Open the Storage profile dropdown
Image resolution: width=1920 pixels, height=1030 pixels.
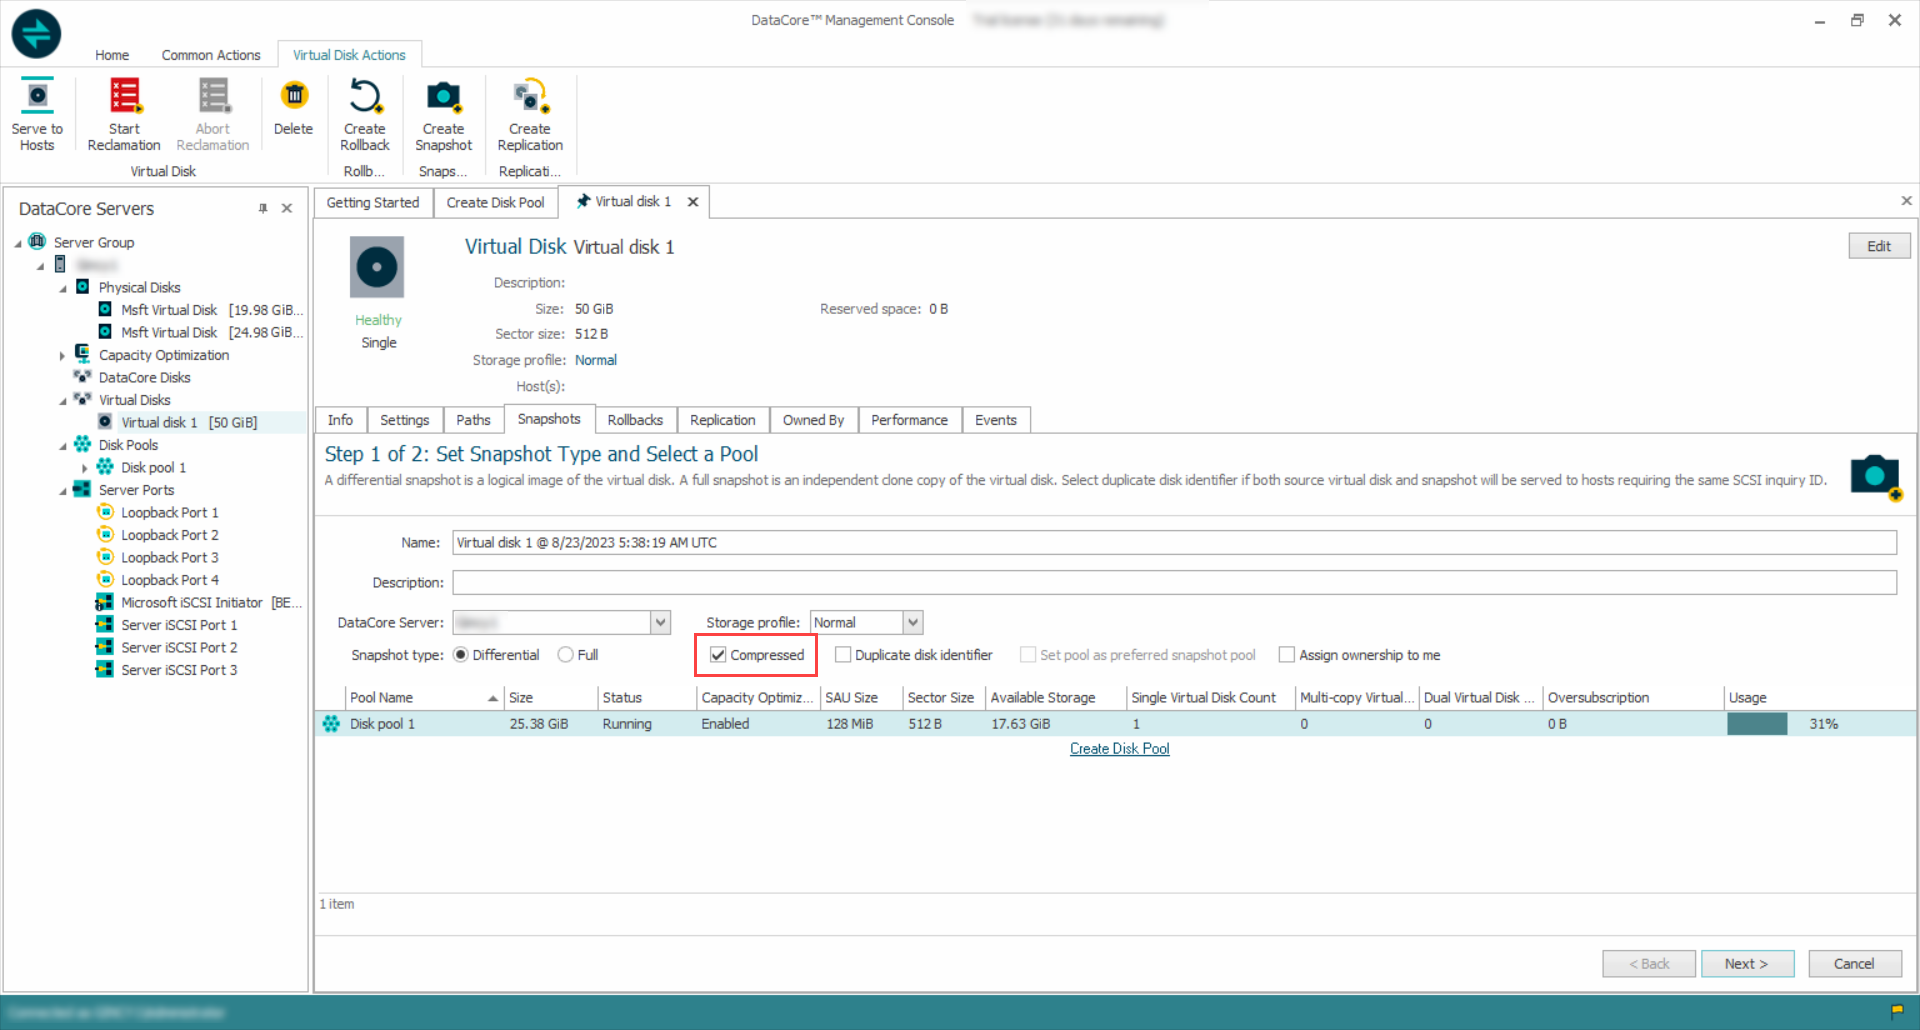point(912,623)
